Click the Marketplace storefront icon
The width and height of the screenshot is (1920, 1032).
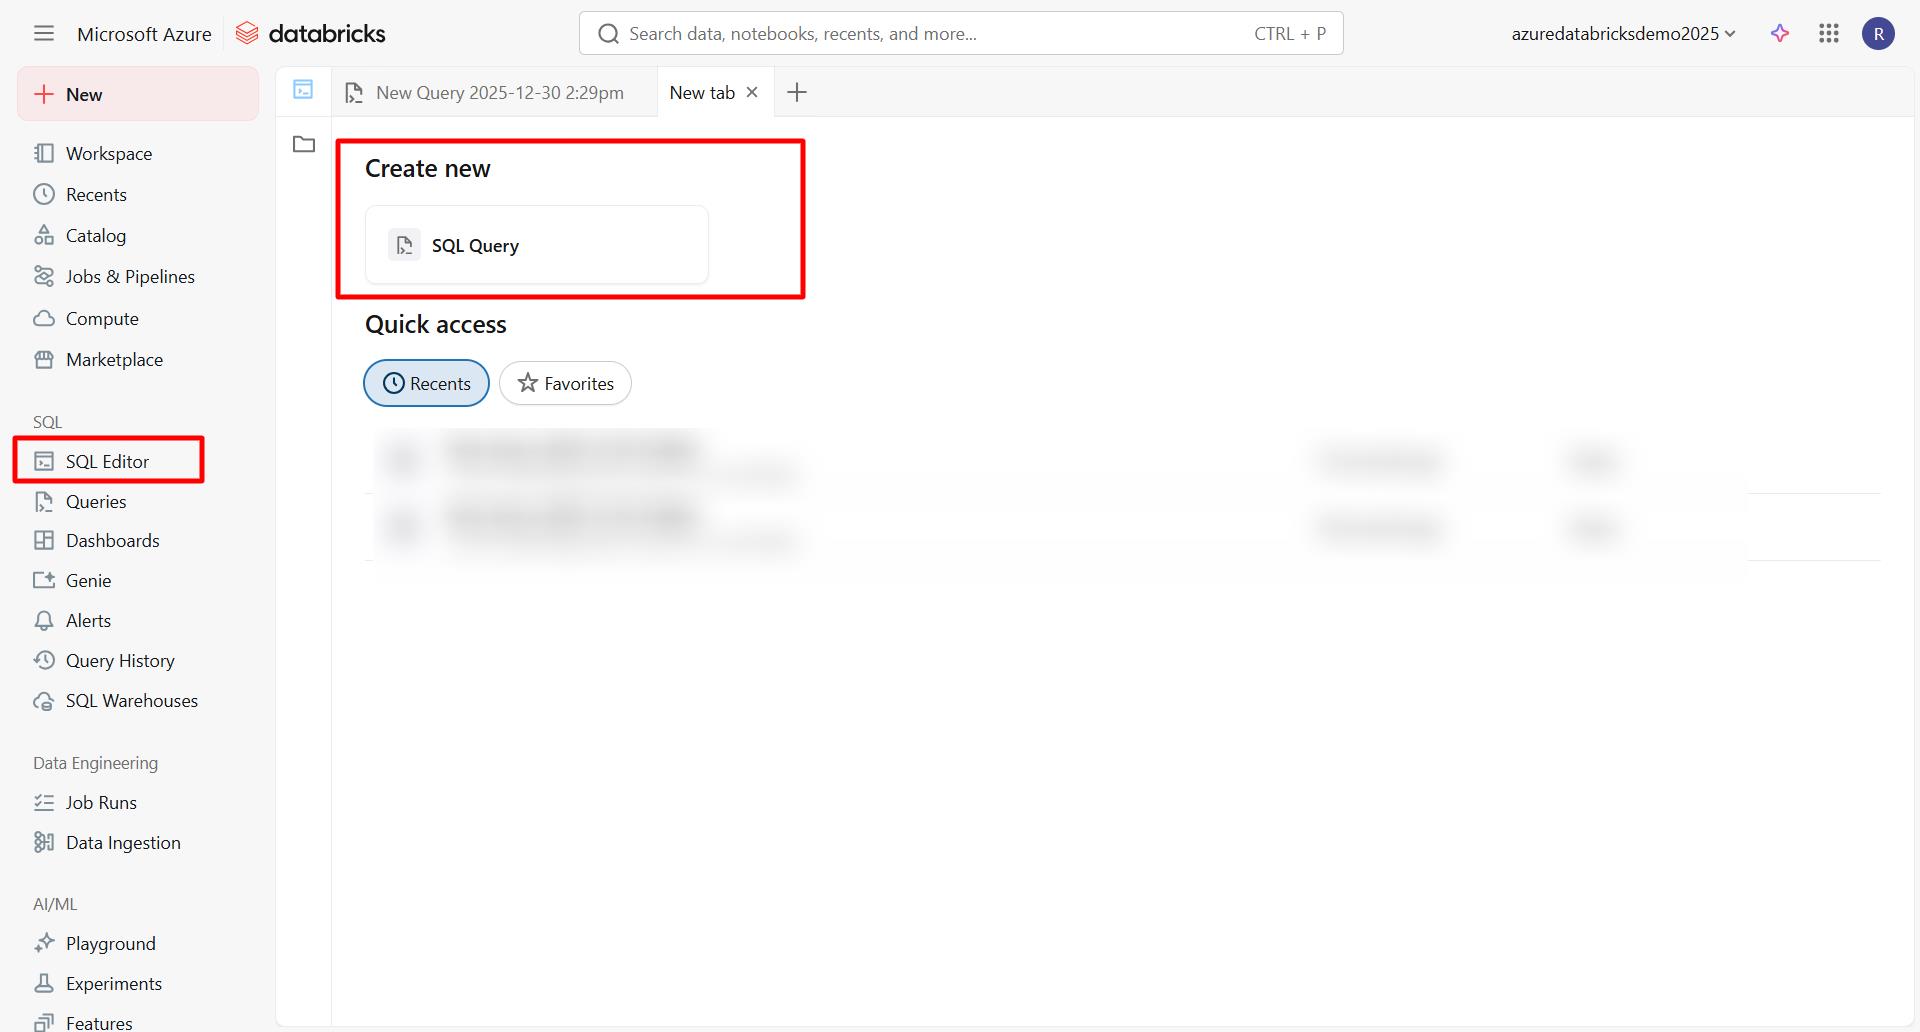[44, 359]
